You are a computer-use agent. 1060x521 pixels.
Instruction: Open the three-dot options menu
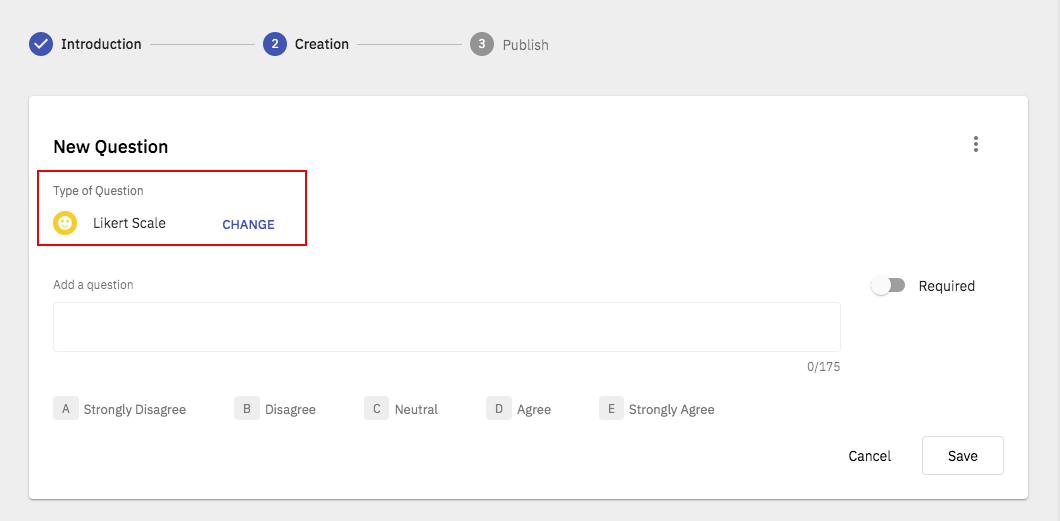tap(975, 144)
